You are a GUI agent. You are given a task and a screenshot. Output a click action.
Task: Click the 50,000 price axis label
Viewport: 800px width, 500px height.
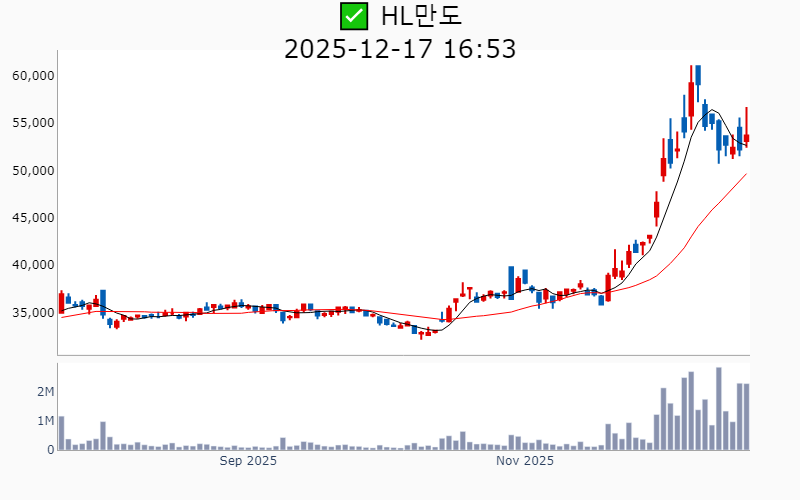point(33,171)
